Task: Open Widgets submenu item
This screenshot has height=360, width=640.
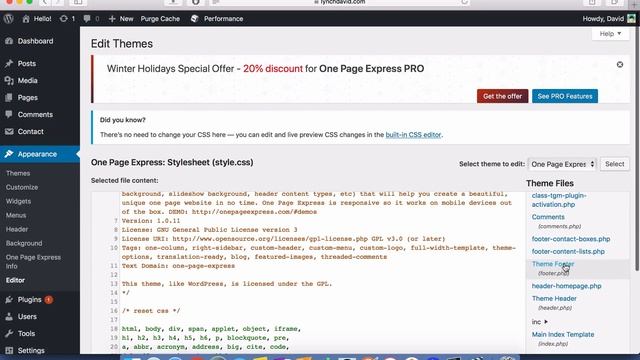Action: 18,201
